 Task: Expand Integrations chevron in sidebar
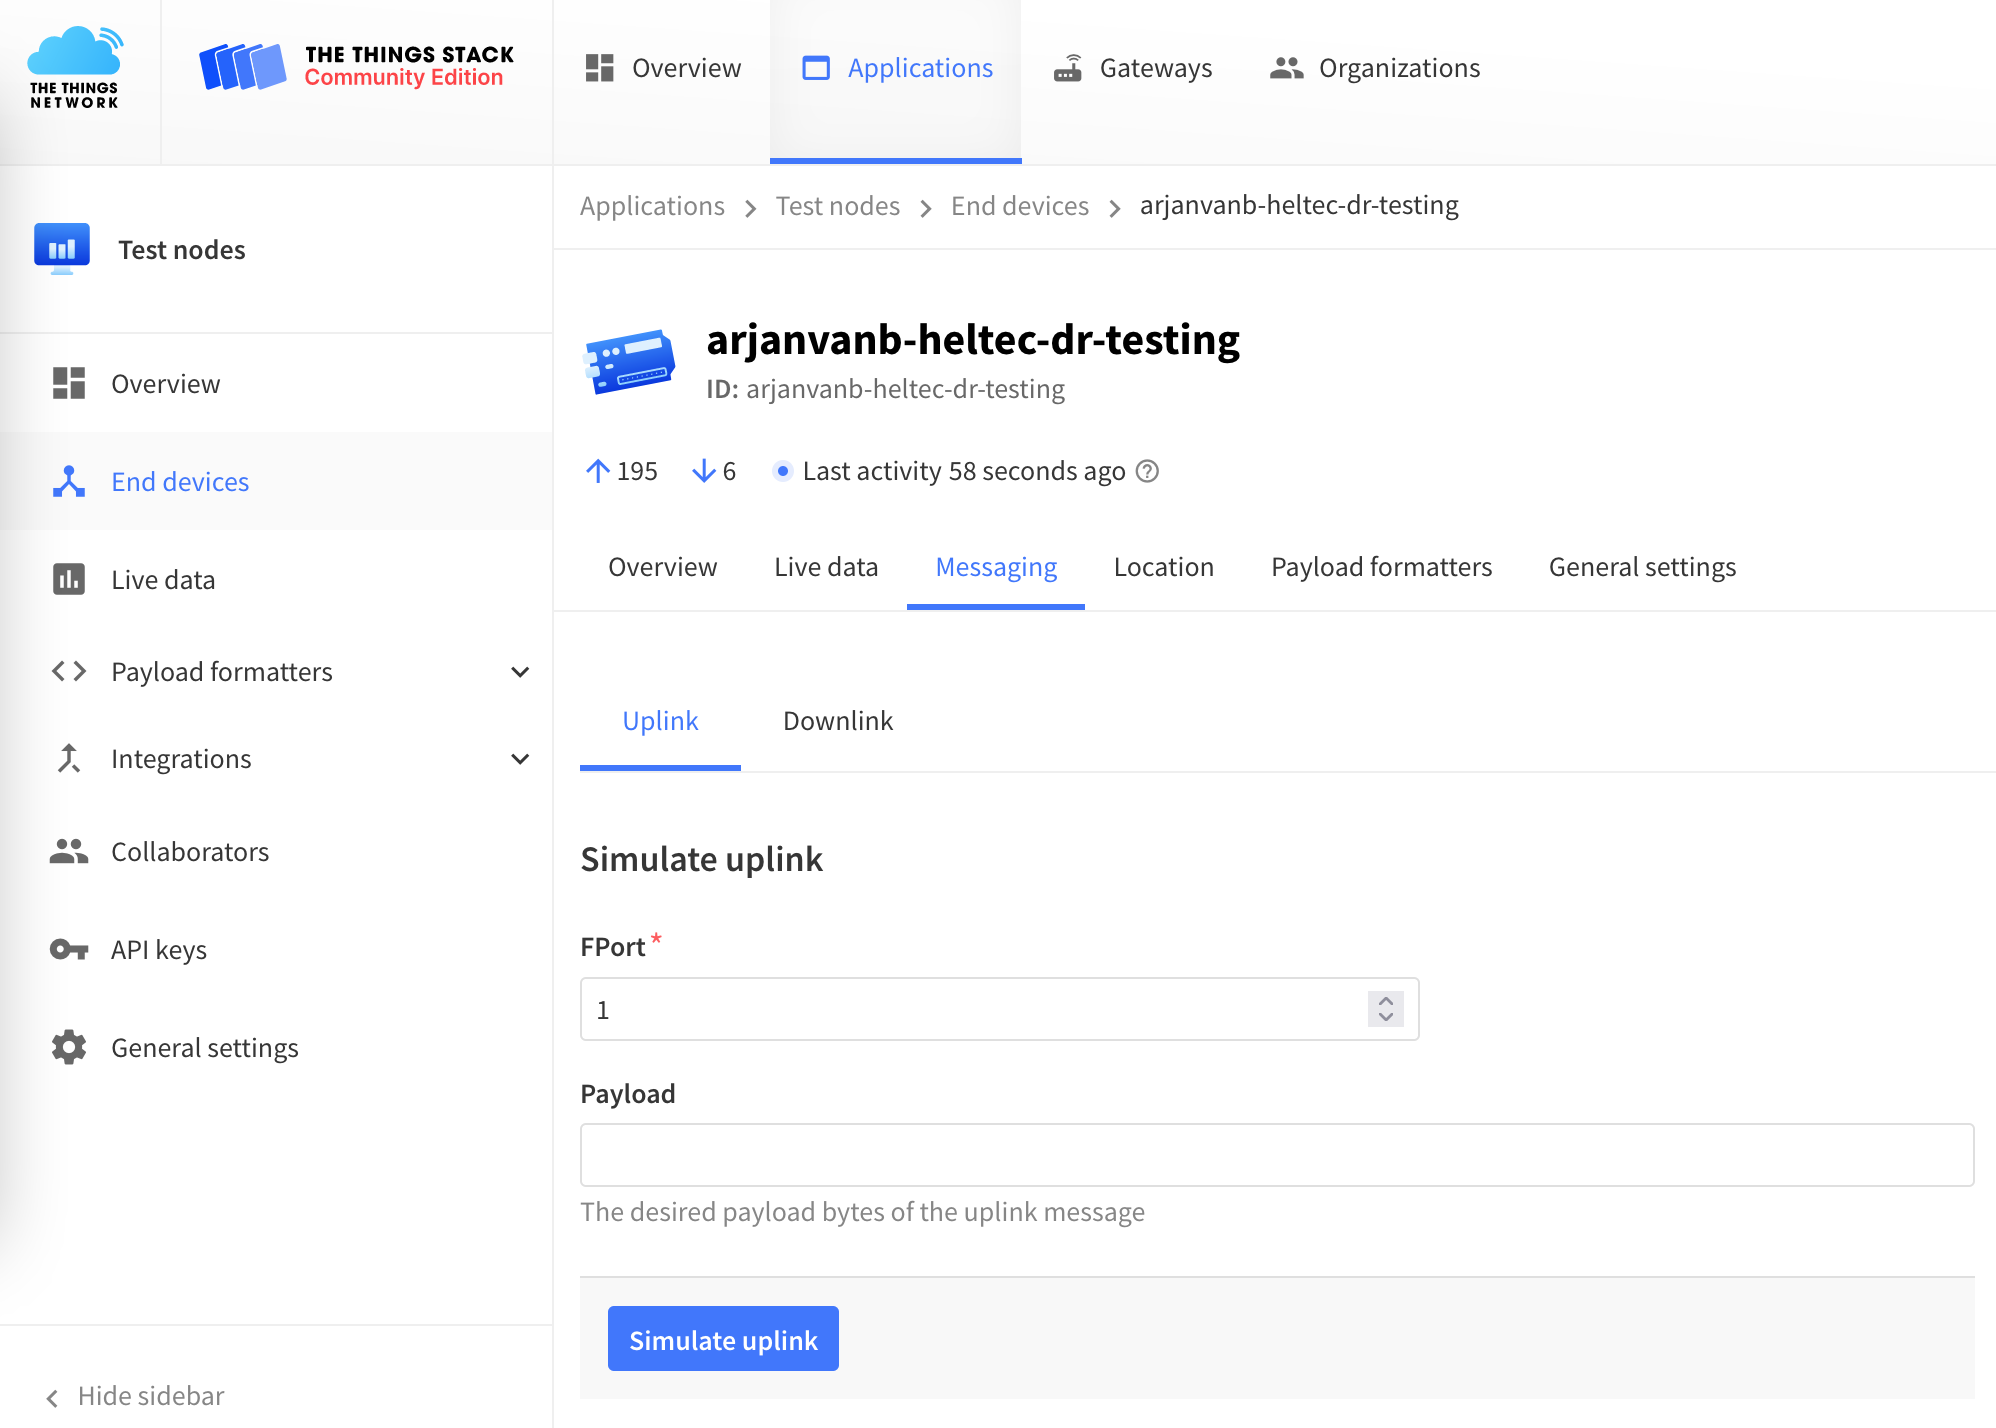point(520,759)
